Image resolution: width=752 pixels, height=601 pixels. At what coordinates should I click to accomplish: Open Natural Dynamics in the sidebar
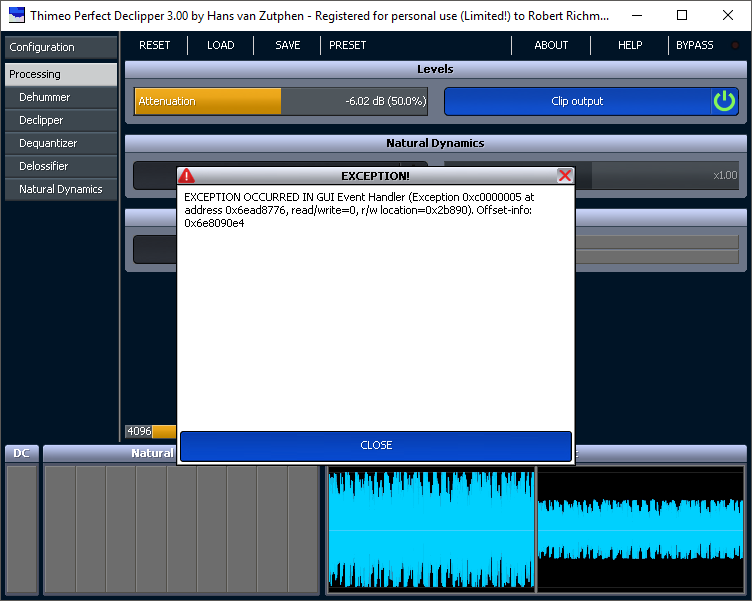[x=61, y=189]
